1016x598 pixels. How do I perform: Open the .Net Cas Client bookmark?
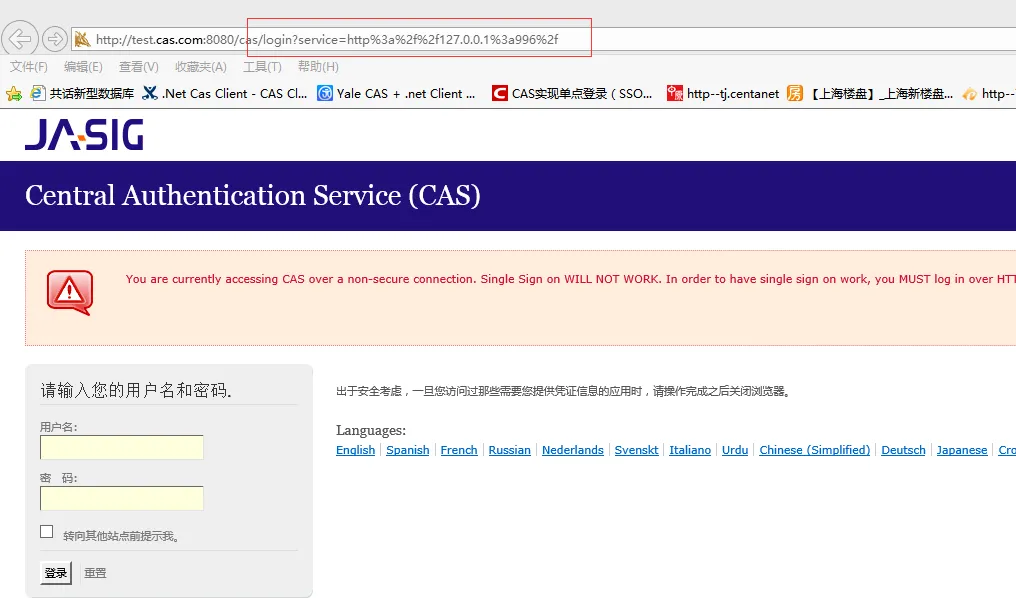pos(225,93)
